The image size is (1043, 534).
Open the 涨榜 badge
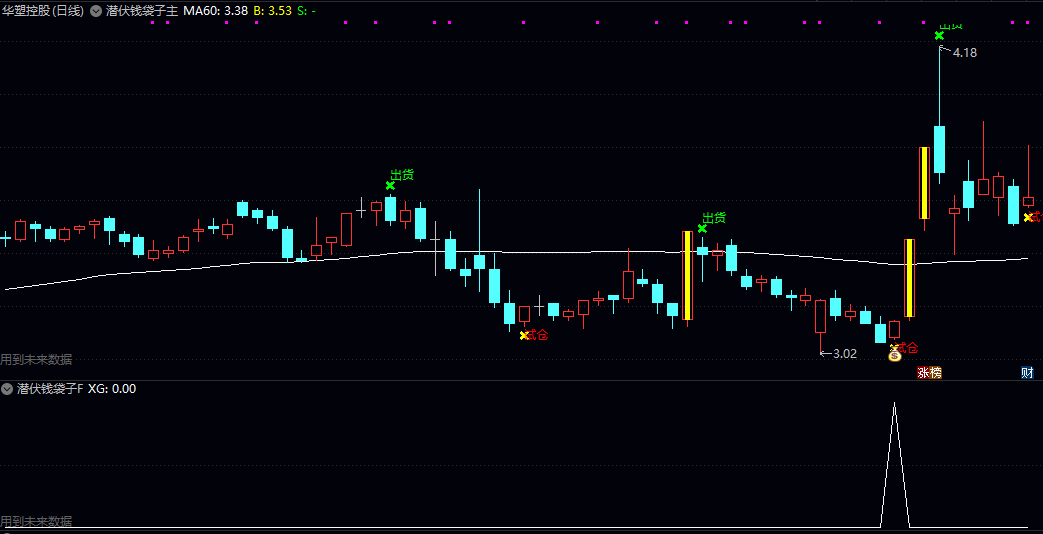coord(929,372)
